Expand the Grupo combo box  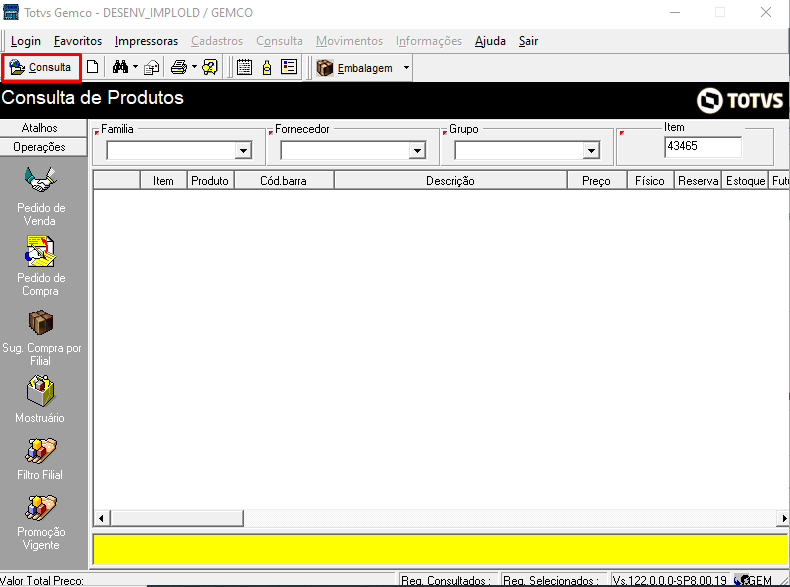[x=591, y=150]
